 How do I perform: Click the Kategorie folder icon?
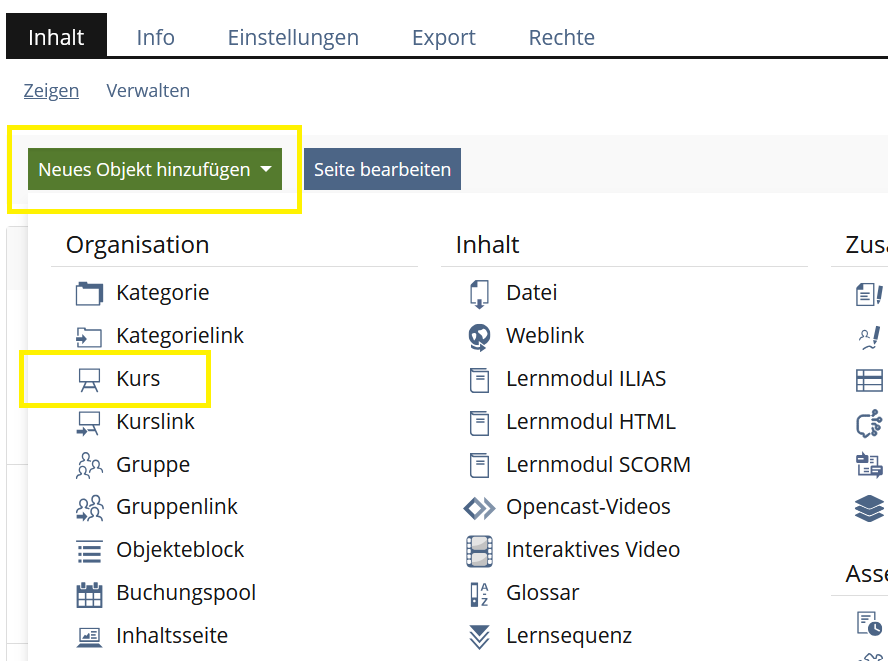tap(89, 294)
